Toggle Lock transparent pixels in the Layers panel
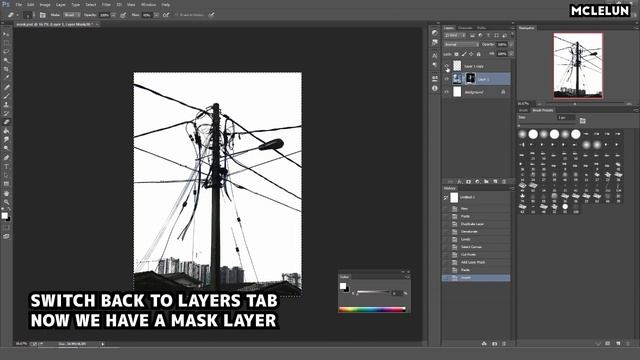The height and width of the screenshot is (360, 640). pos(456,54)
